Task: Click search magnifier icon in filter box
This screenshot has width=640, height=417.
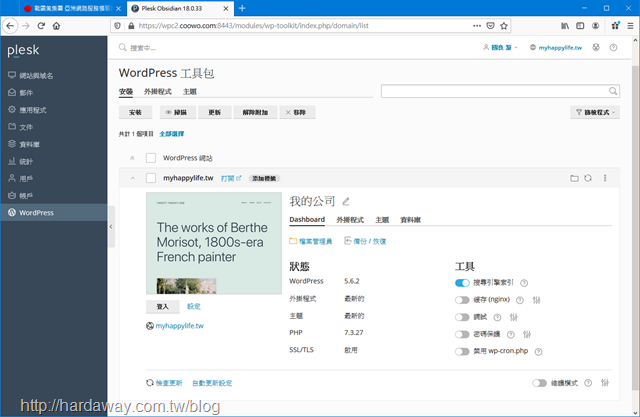Action: [613, 91]
